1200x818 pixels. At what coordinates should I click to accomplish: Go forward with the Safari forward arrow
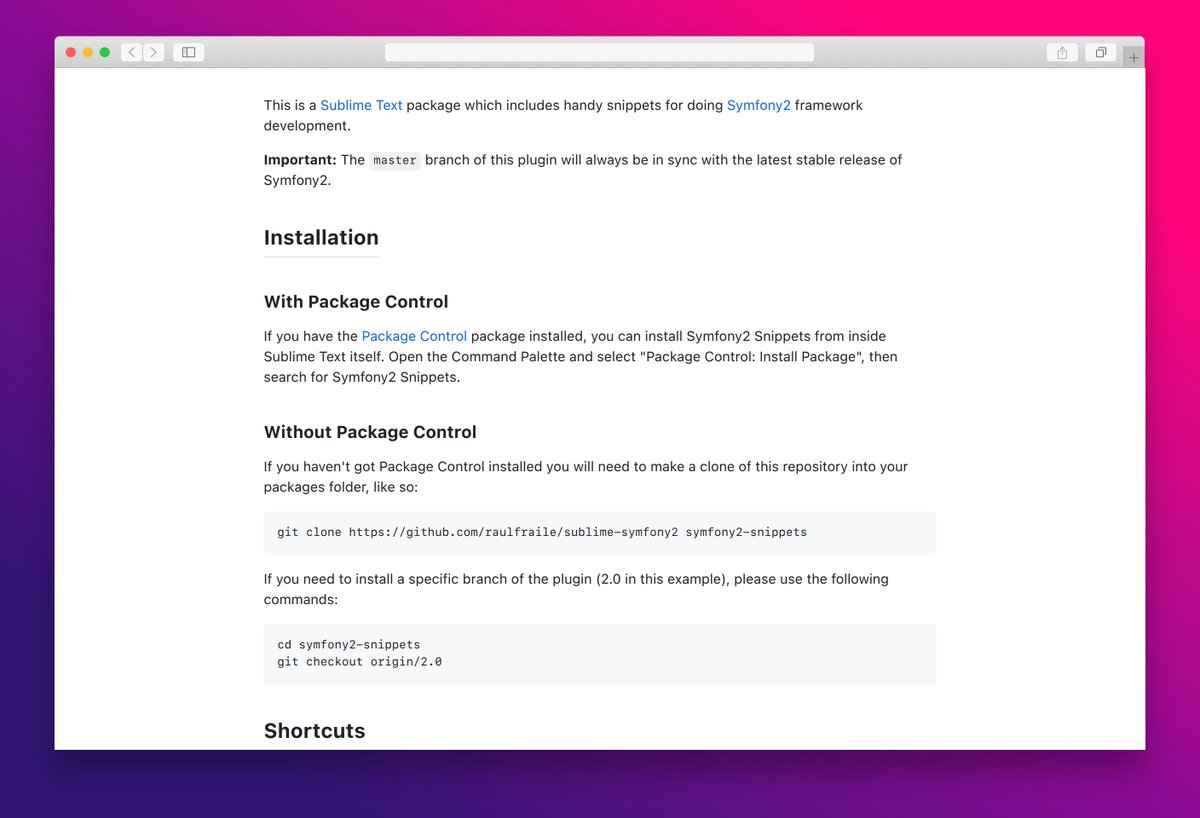click(x=154, y=52)
